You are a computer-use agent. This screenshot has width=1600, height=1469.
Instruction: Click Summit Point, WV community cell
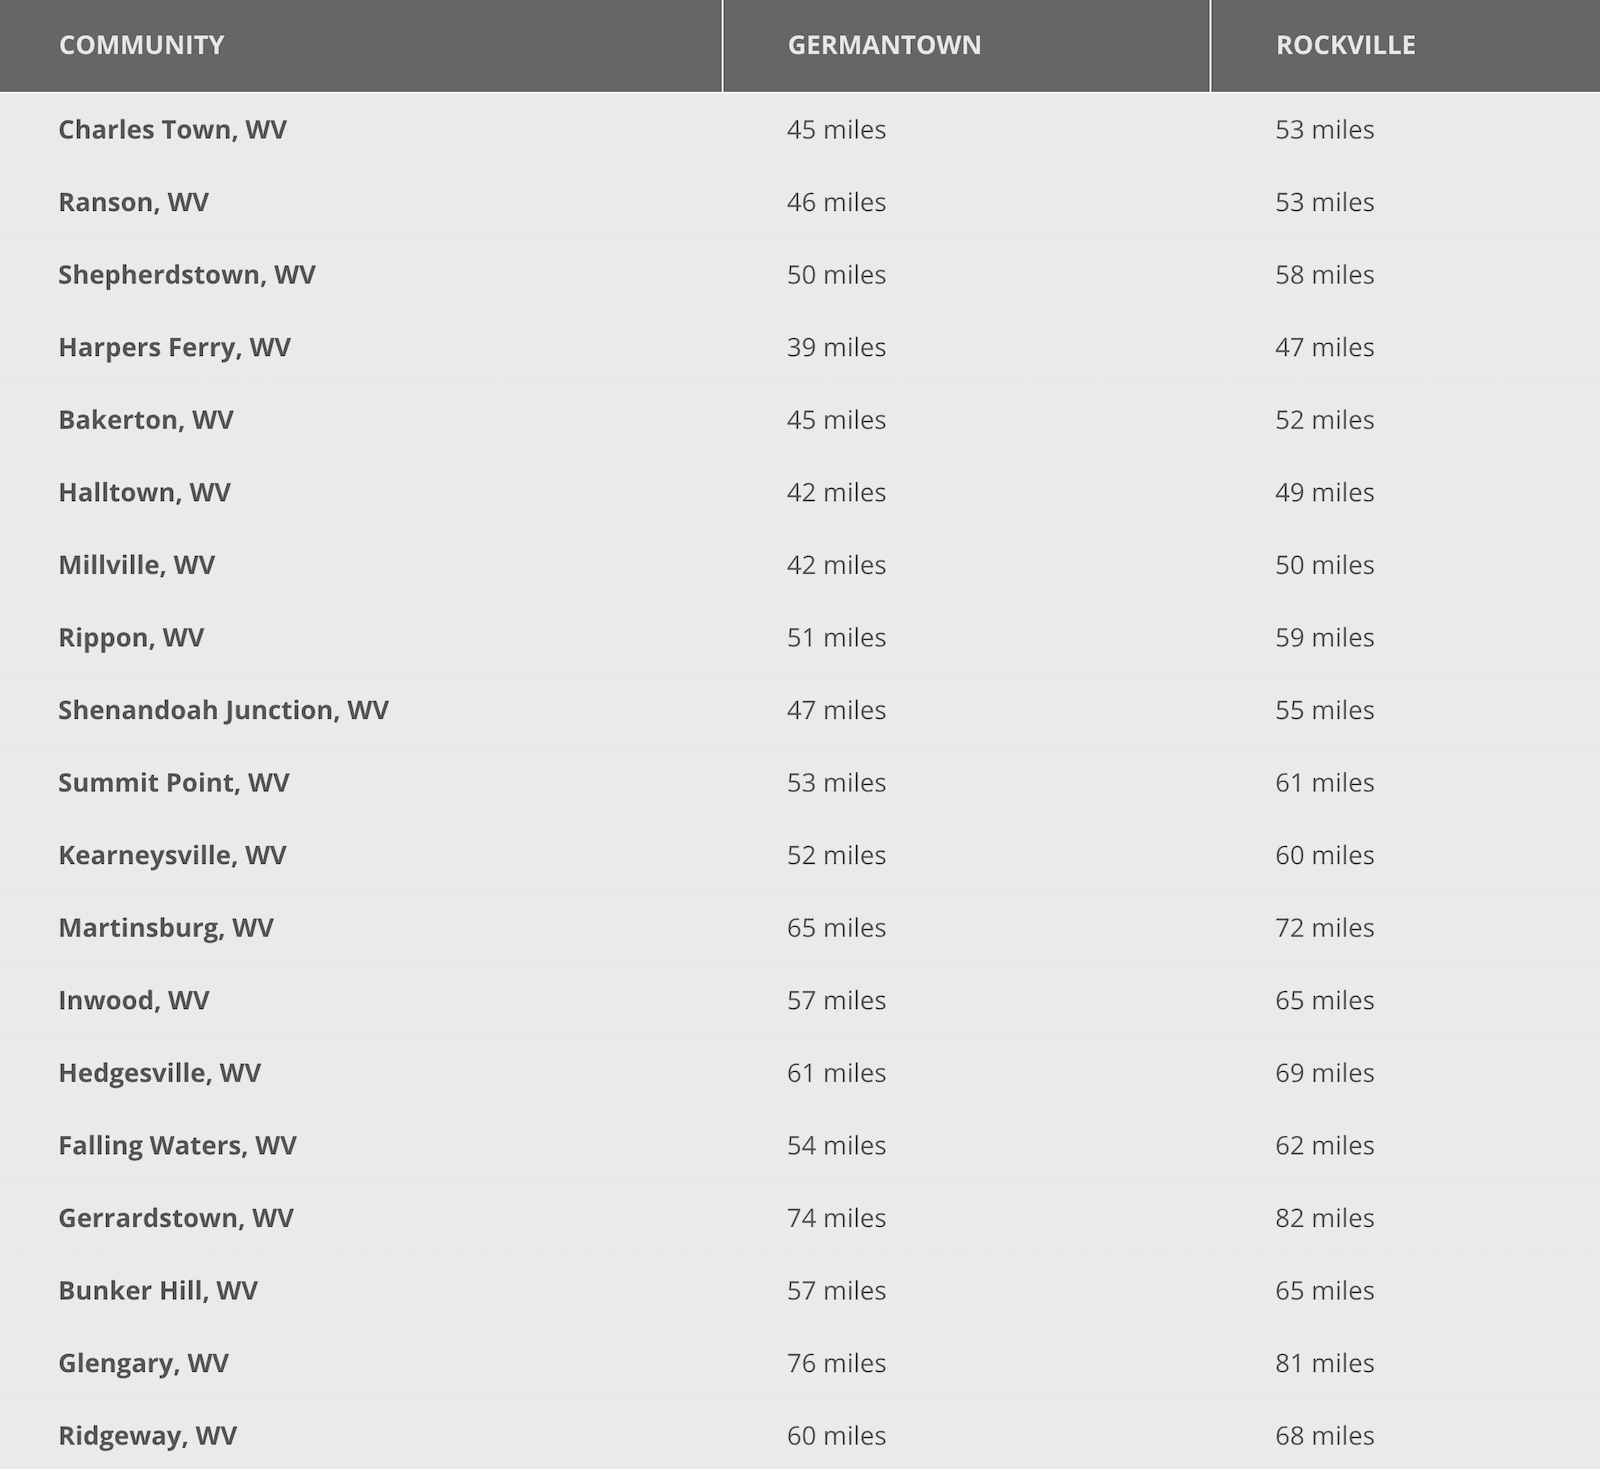[173, 783]
